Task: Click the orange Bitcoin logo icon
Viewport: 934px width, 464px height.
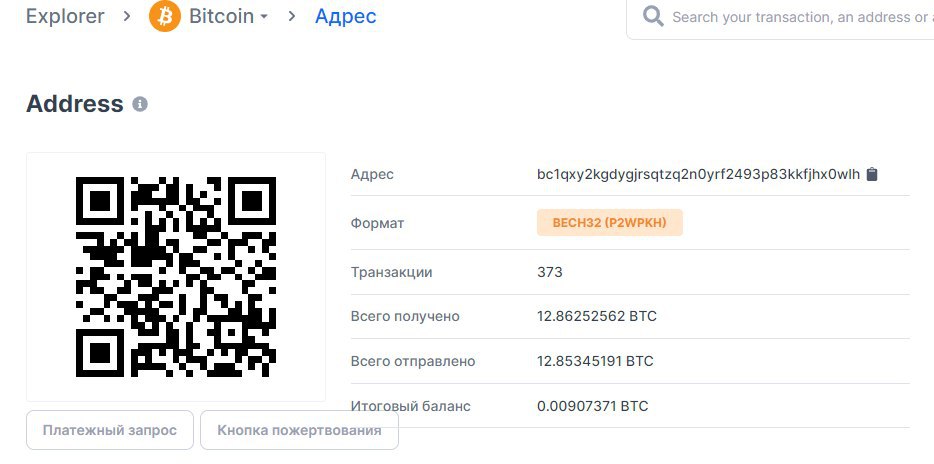Action: 164,16
